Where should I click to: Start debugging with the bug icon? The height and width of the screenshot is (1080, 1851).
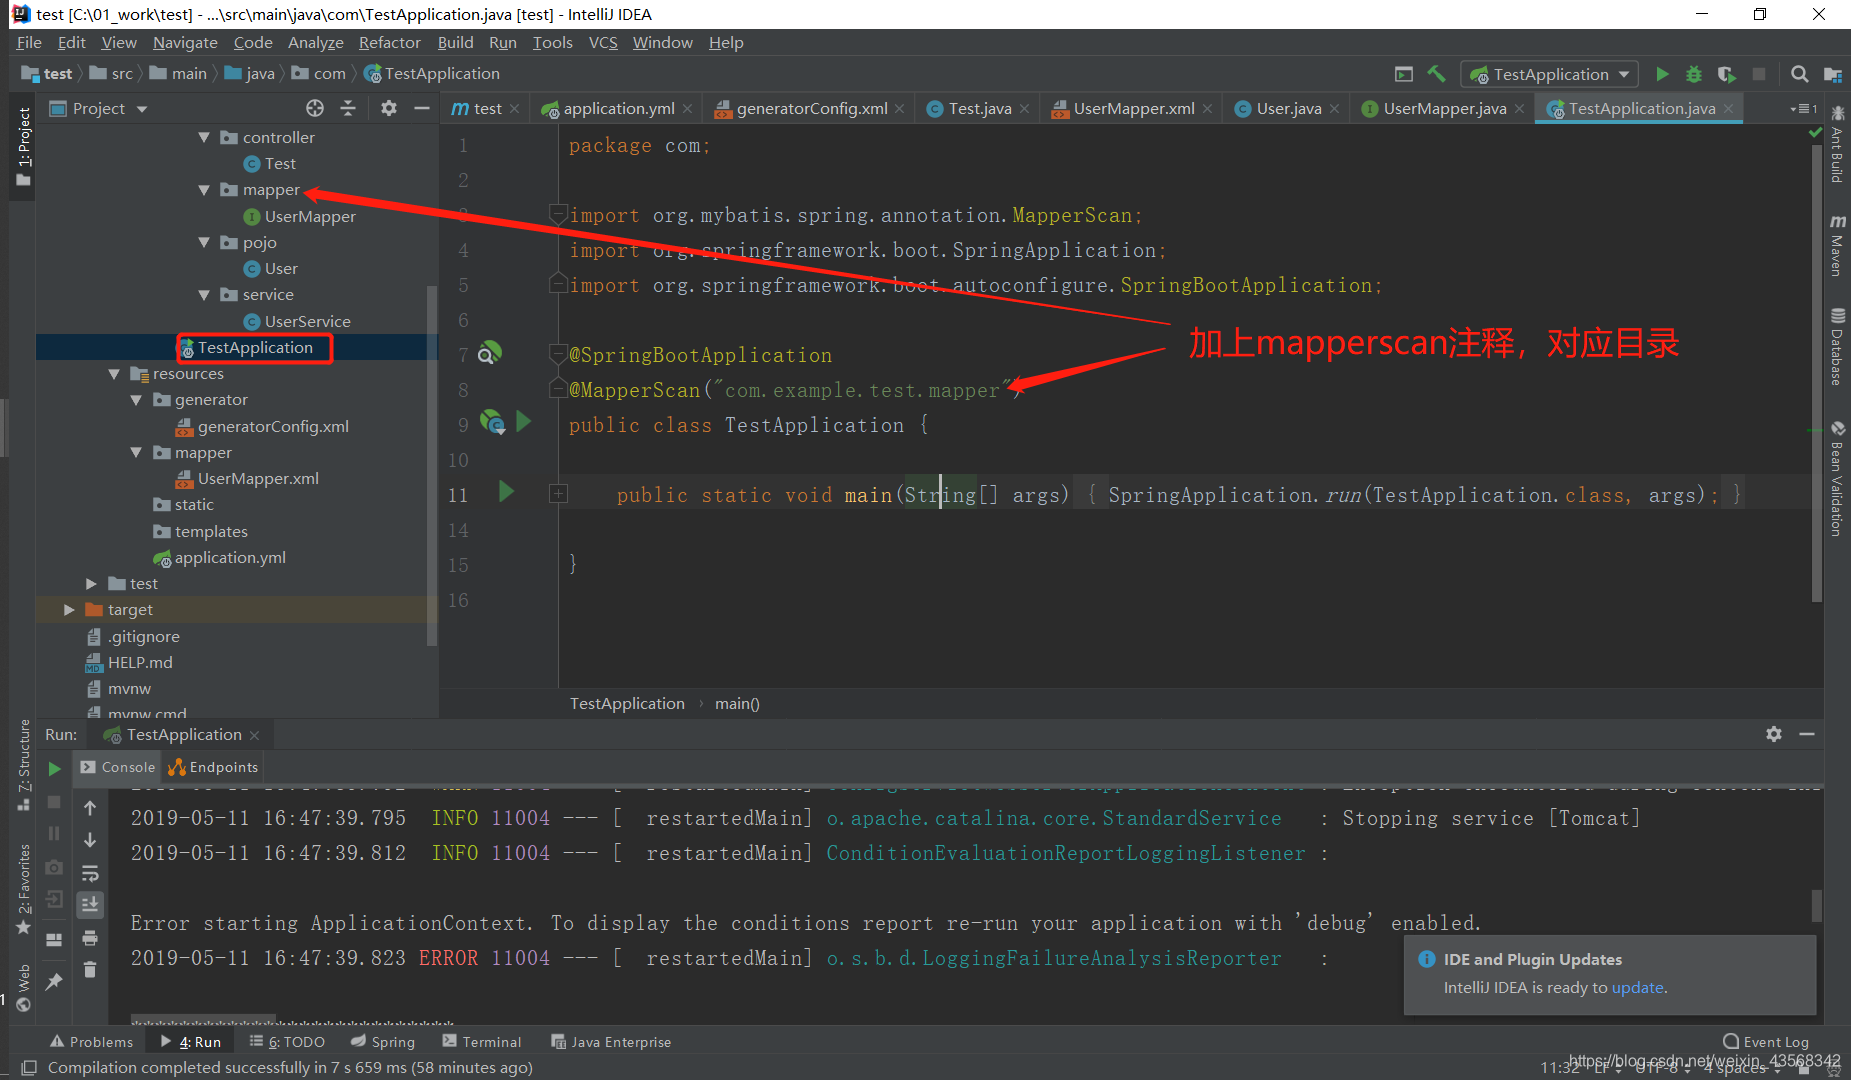click(x=1694, y=74)
